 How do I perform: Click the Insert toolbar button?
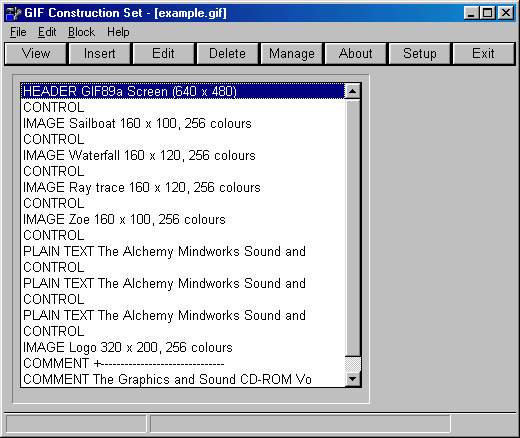(99, 53)
